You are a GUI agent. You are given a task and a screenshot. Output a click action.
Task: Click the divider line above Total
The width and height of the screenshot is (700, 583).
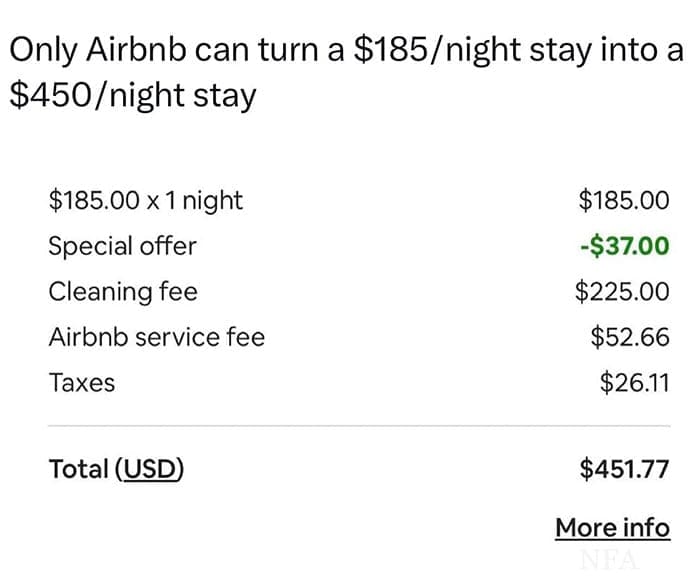click(x=358, y=426)
